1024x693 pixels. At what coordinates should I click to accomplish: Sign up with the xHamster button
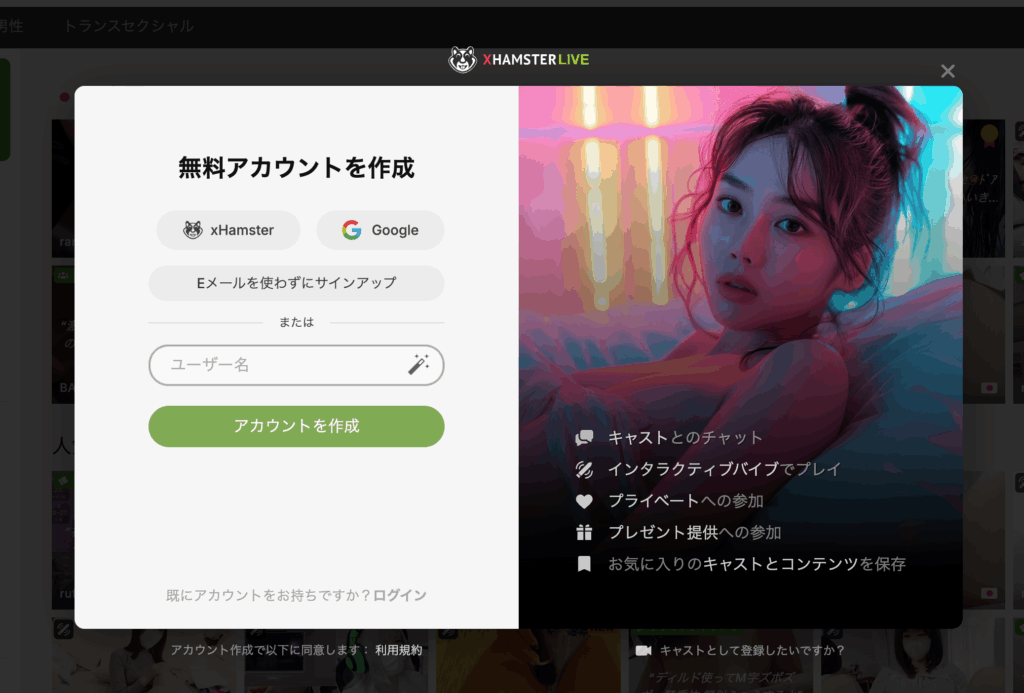click(229, 230)
